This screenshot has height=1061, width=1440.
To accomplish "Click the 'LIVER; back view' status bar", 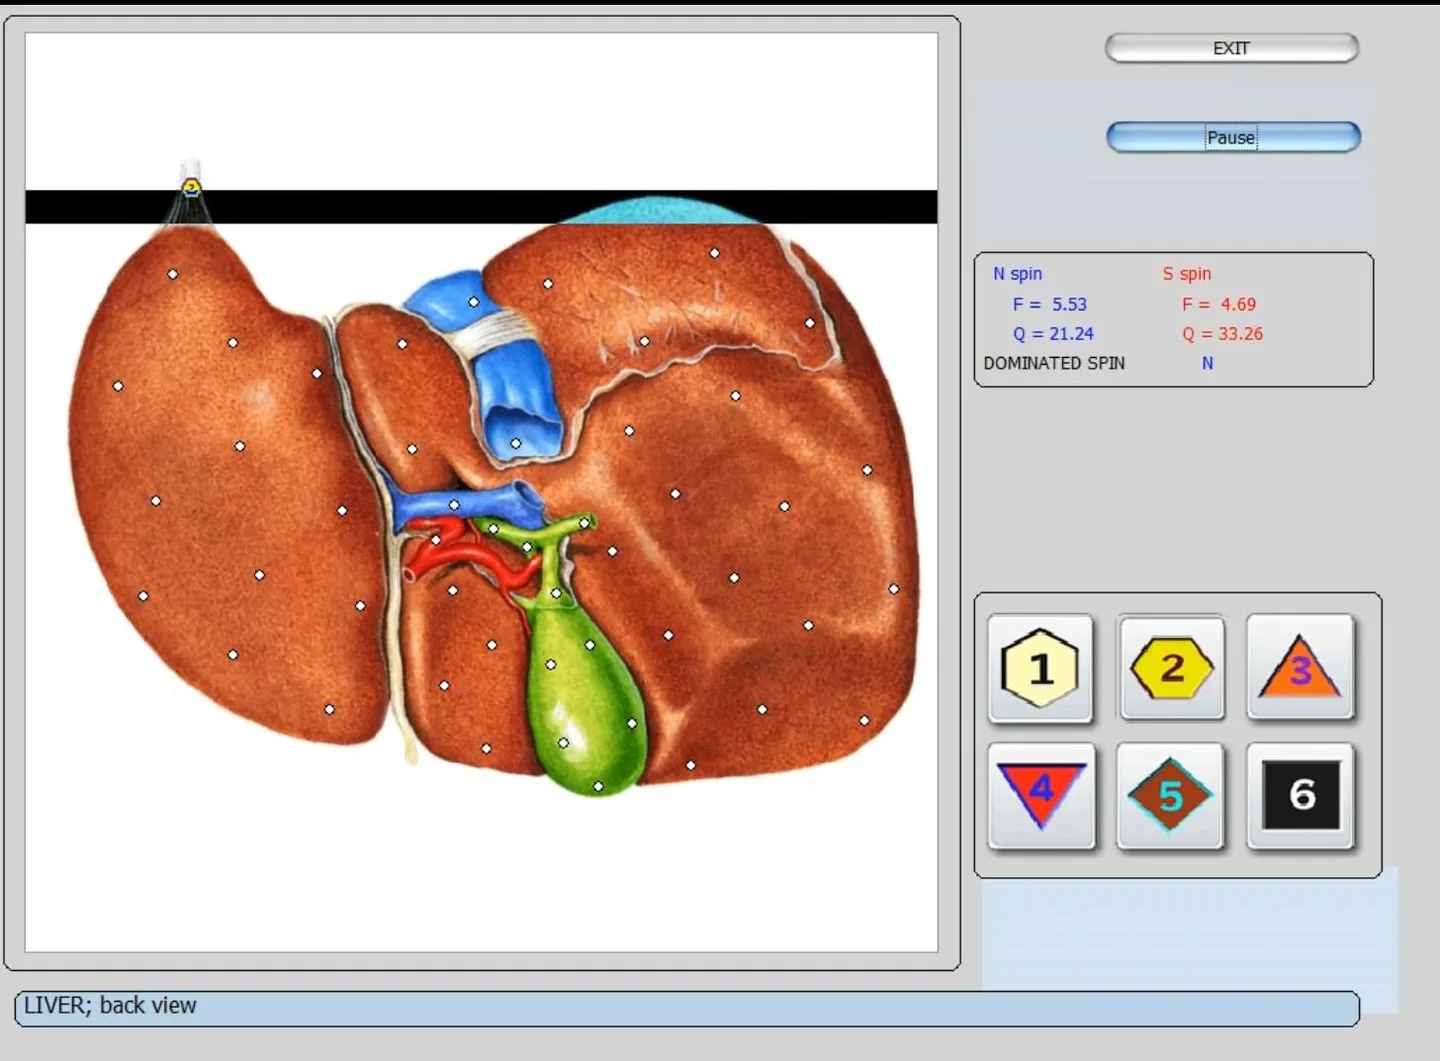I will [x=686, y=1008].
